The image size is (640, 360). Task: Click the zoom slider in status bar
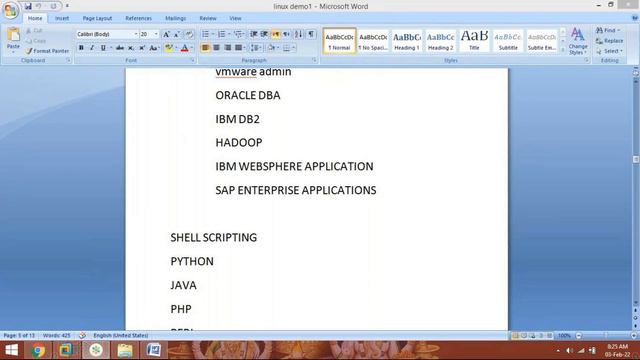(606, 336)
